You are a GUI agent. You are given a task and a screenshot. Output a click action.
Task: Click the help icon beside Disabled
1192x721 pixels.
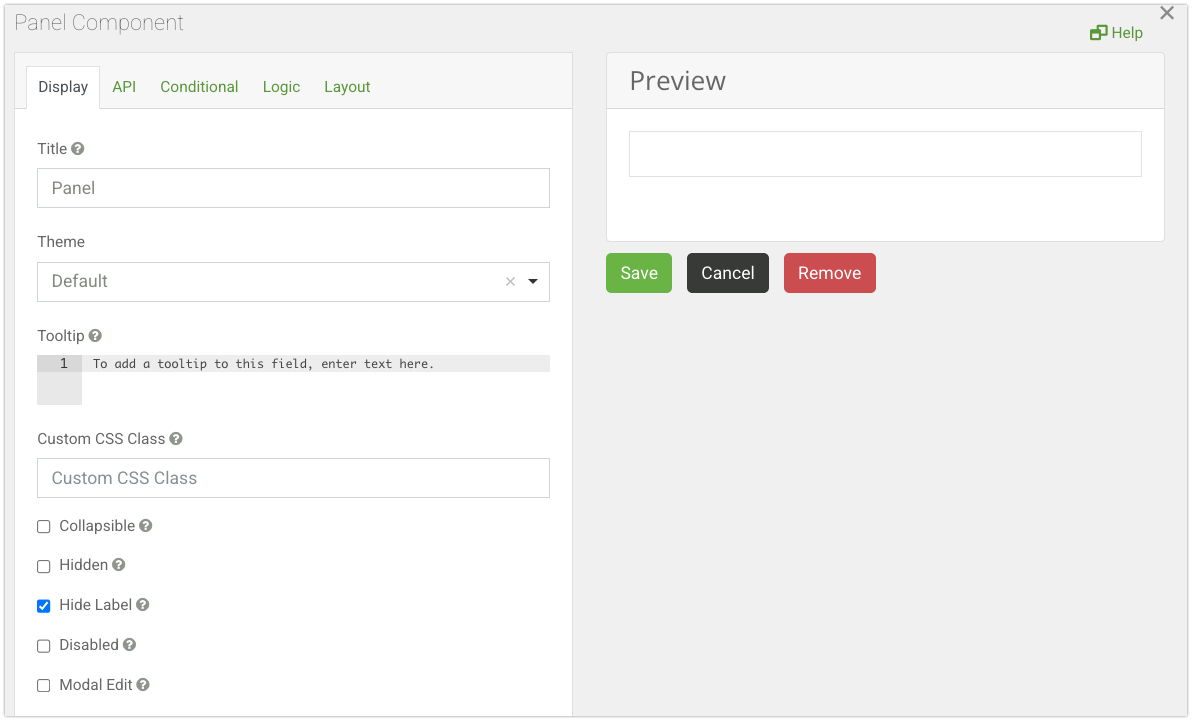[130, 645]
